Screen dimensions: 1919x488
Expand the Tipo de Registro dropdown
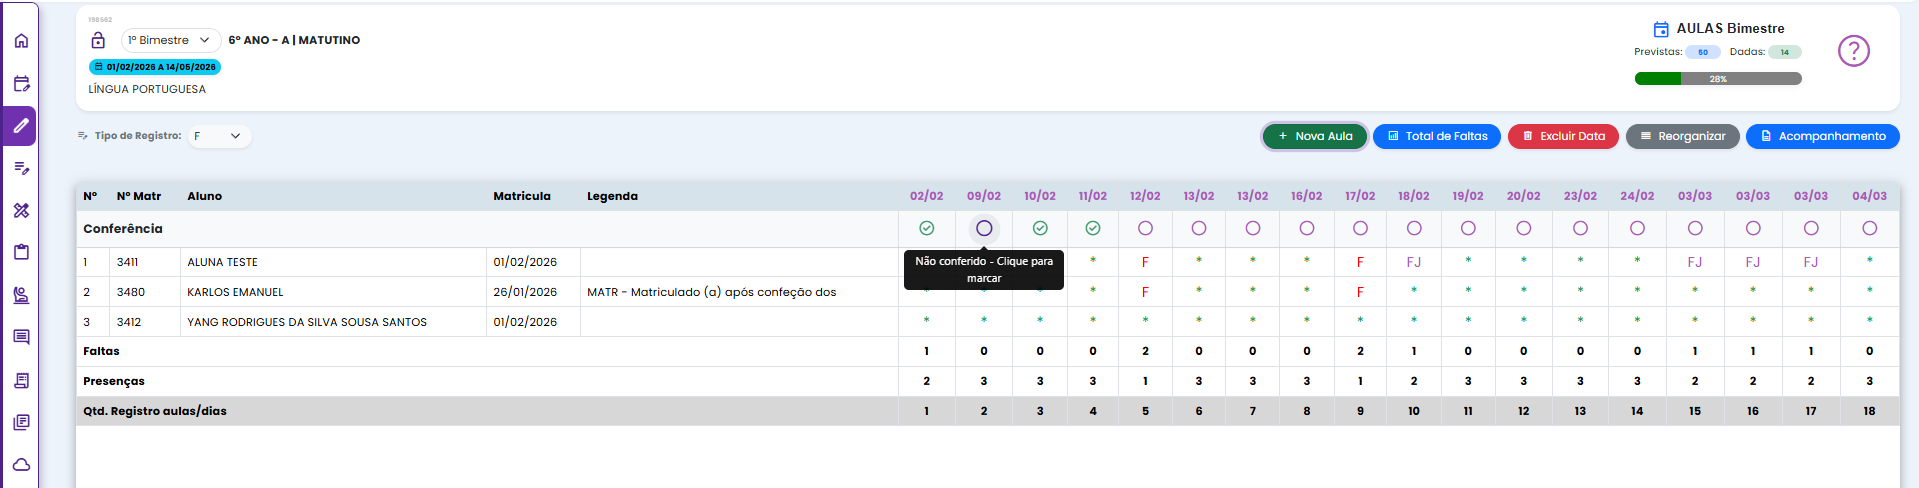pyautogui.click(x=218, y=136)
